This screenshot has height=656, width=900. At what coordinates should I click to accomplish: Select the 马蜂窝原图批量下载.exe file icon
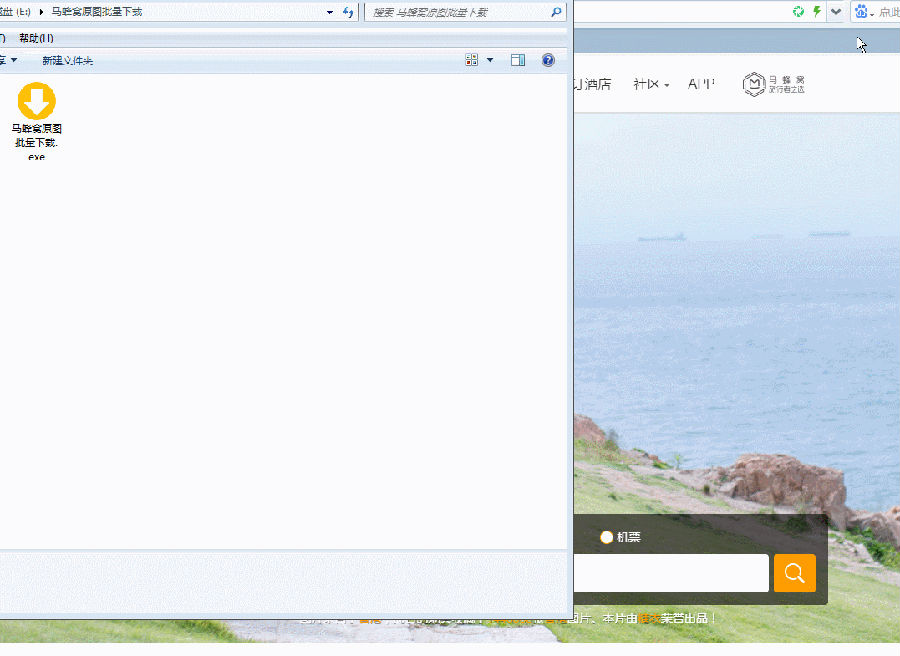click(37, 102)
